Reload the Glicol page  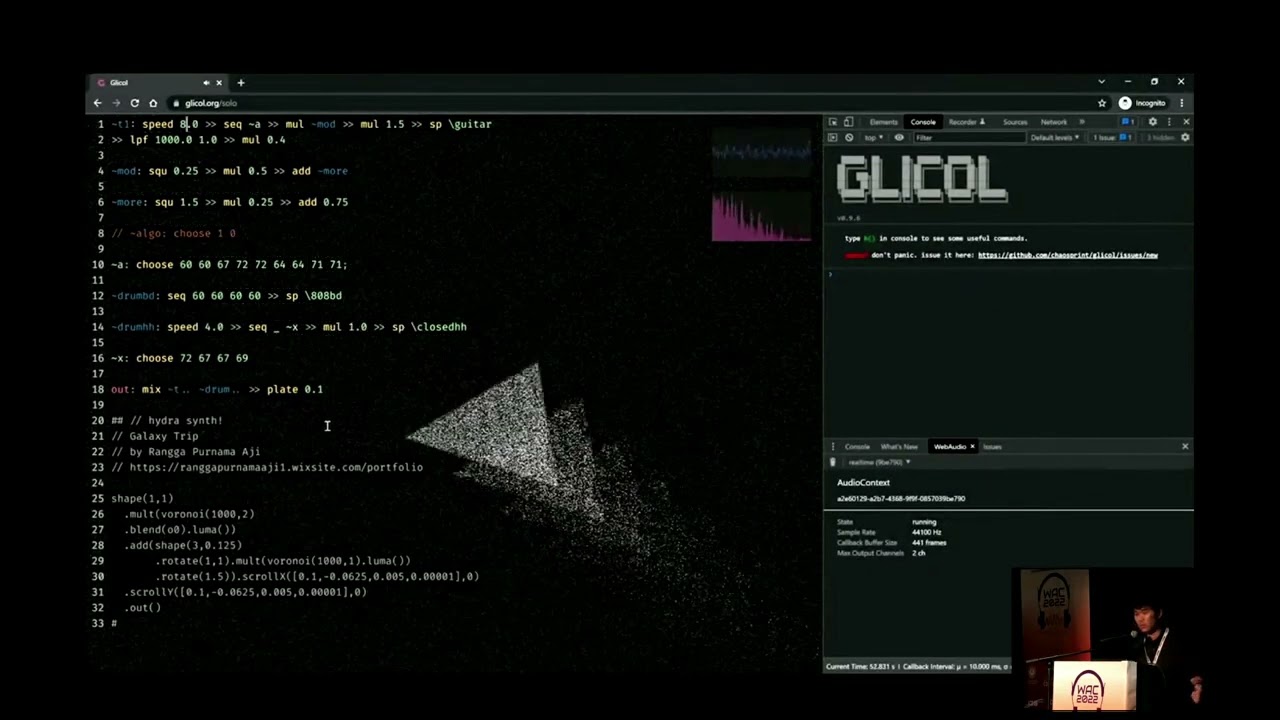tap(134, 103)
